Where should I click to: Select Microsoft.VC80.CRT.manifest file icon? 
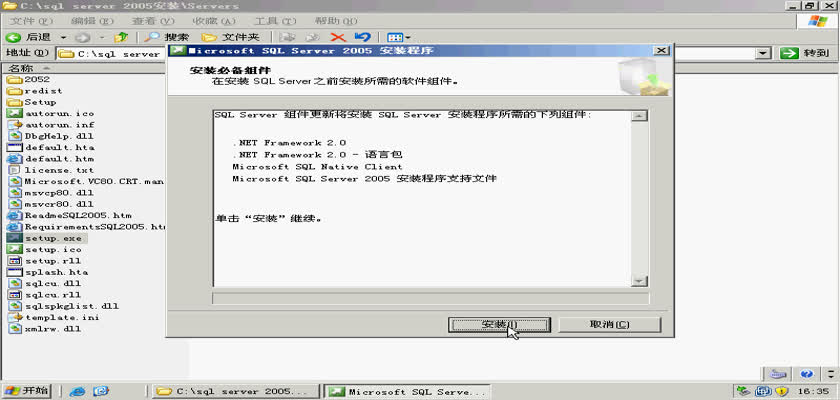15,181
